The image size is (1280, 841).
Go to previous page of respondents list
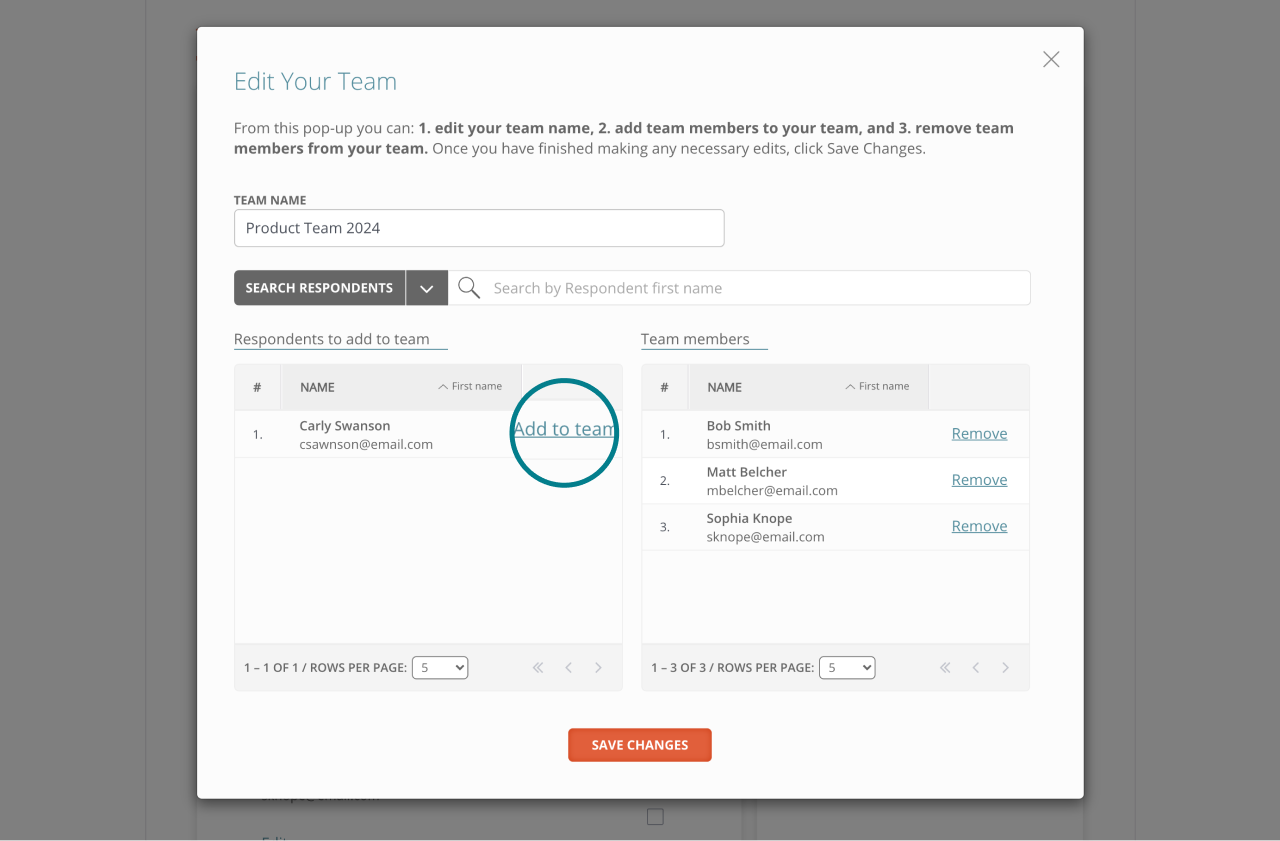[568, 668]
